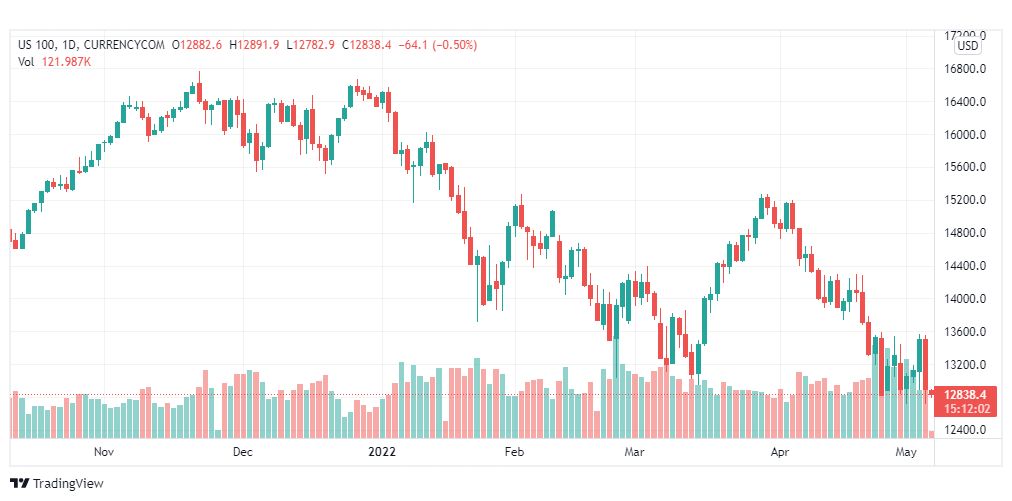Click the 15200.0 price axis label
This screenshot has height=501, width=1012.
(x=966, y=200)
